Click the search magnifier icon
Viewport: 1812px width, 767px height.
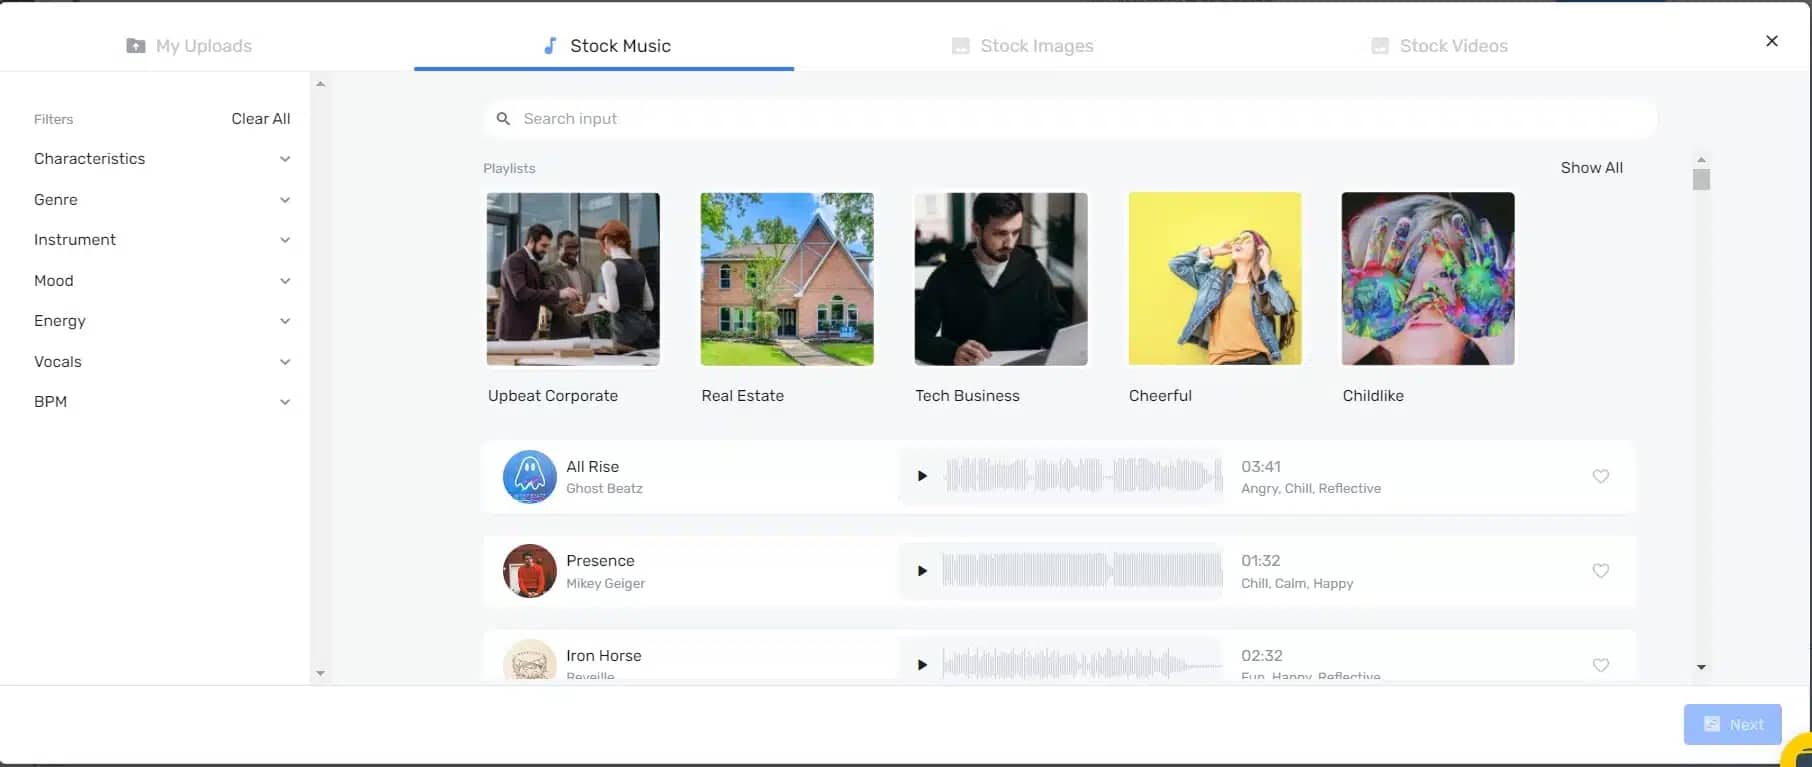pyautogui.click(x=503, y=118)
